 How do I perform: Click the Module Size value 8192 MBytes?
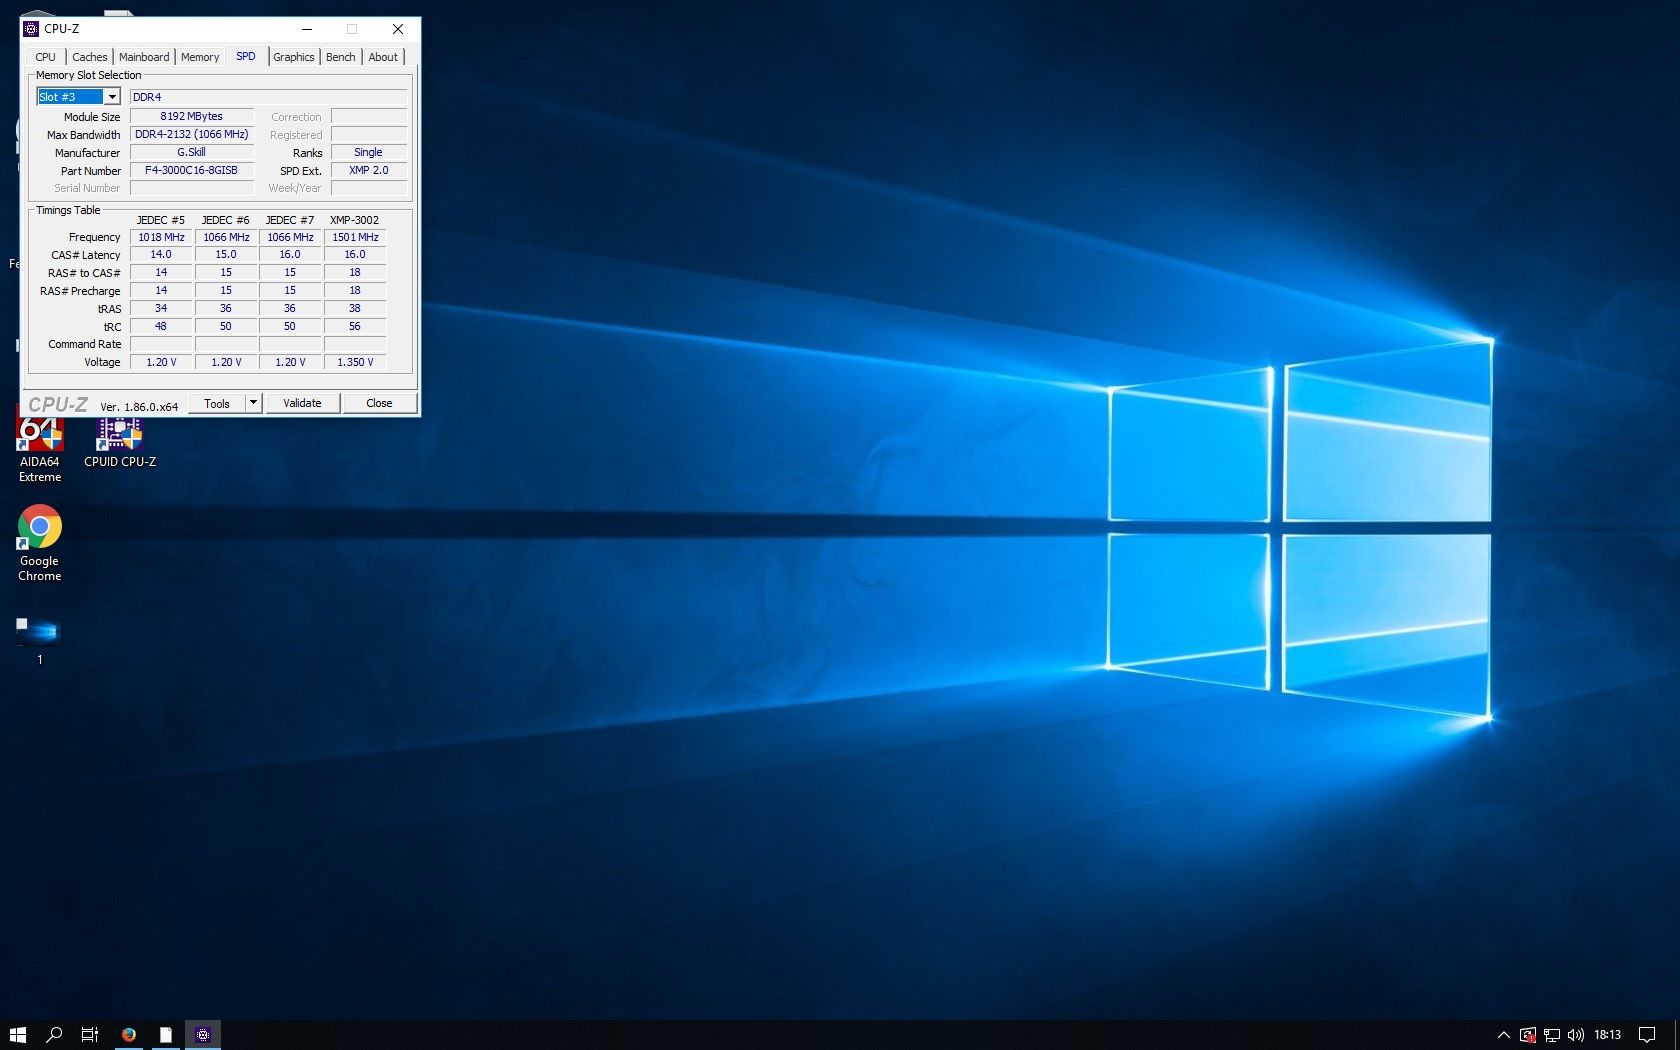click(x=192, y=116)
